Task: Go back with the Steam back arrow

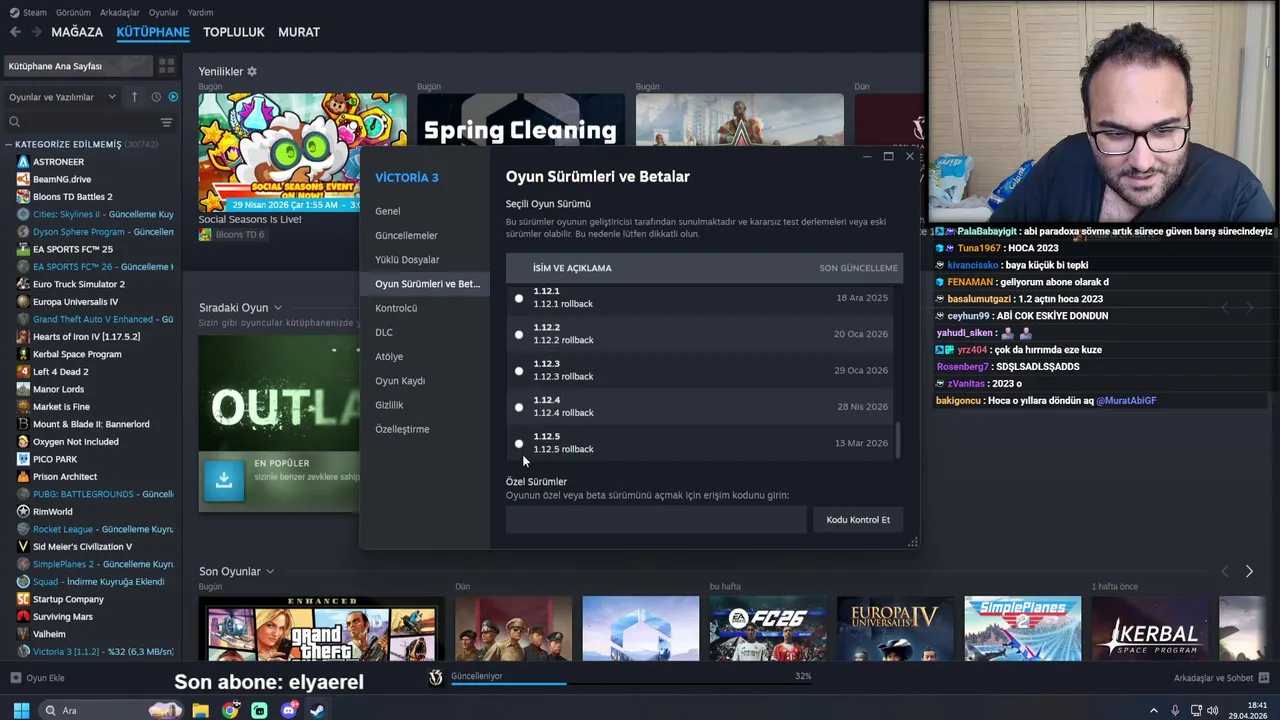Action: (15, 32)
